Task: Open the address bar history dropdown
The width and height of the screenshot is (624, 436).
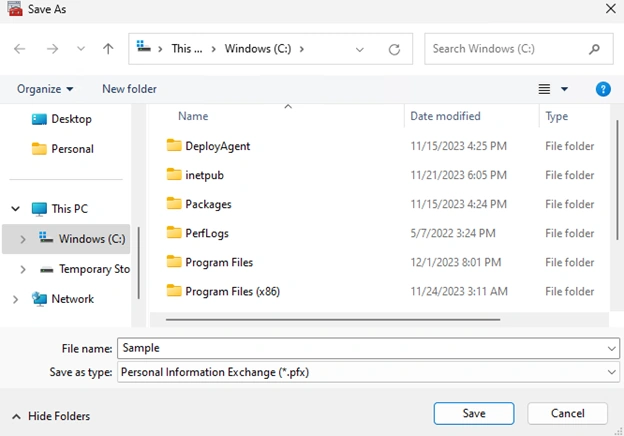Action: (360, 50)
